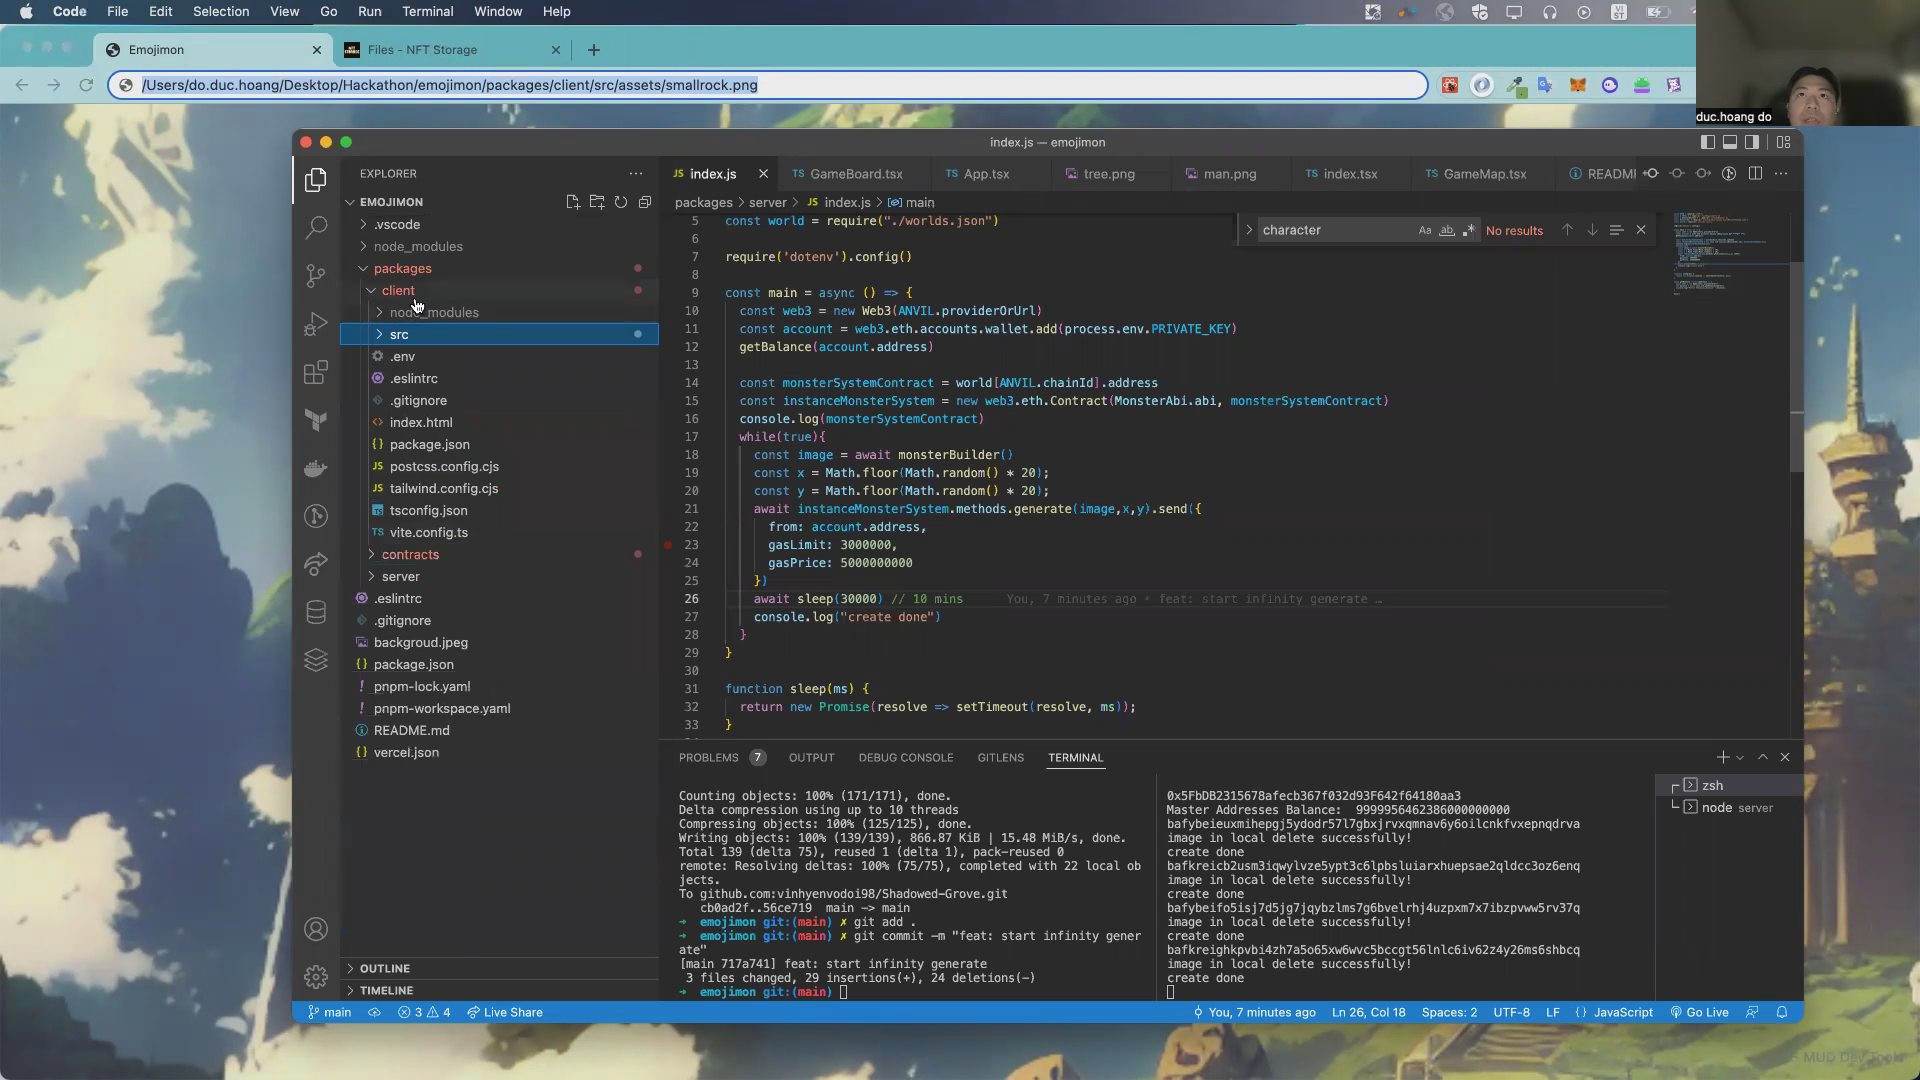
Task: Open the Terminal menu in menu bar
Action: [427, 12]
